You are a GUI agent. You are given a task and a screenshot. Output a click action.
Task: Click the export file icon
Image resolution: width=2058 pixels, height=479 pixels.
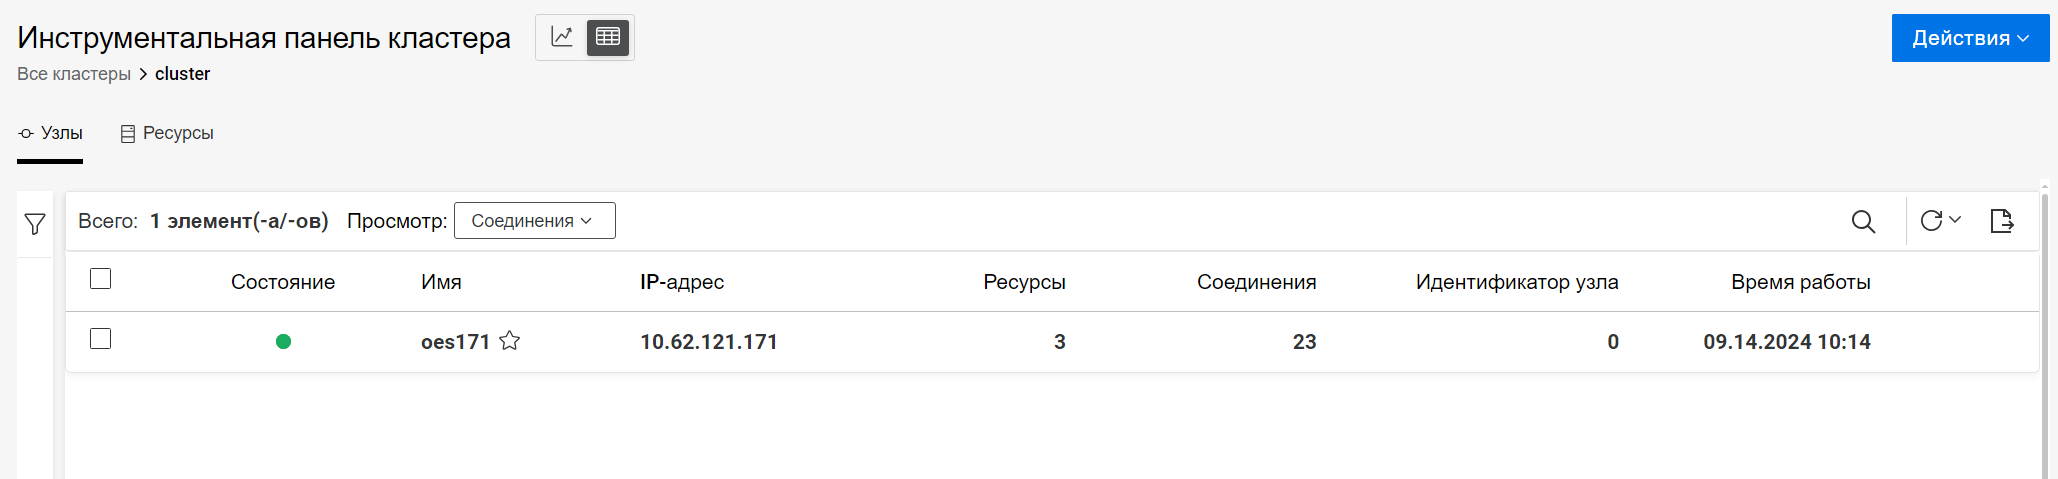pos(2001,221)
